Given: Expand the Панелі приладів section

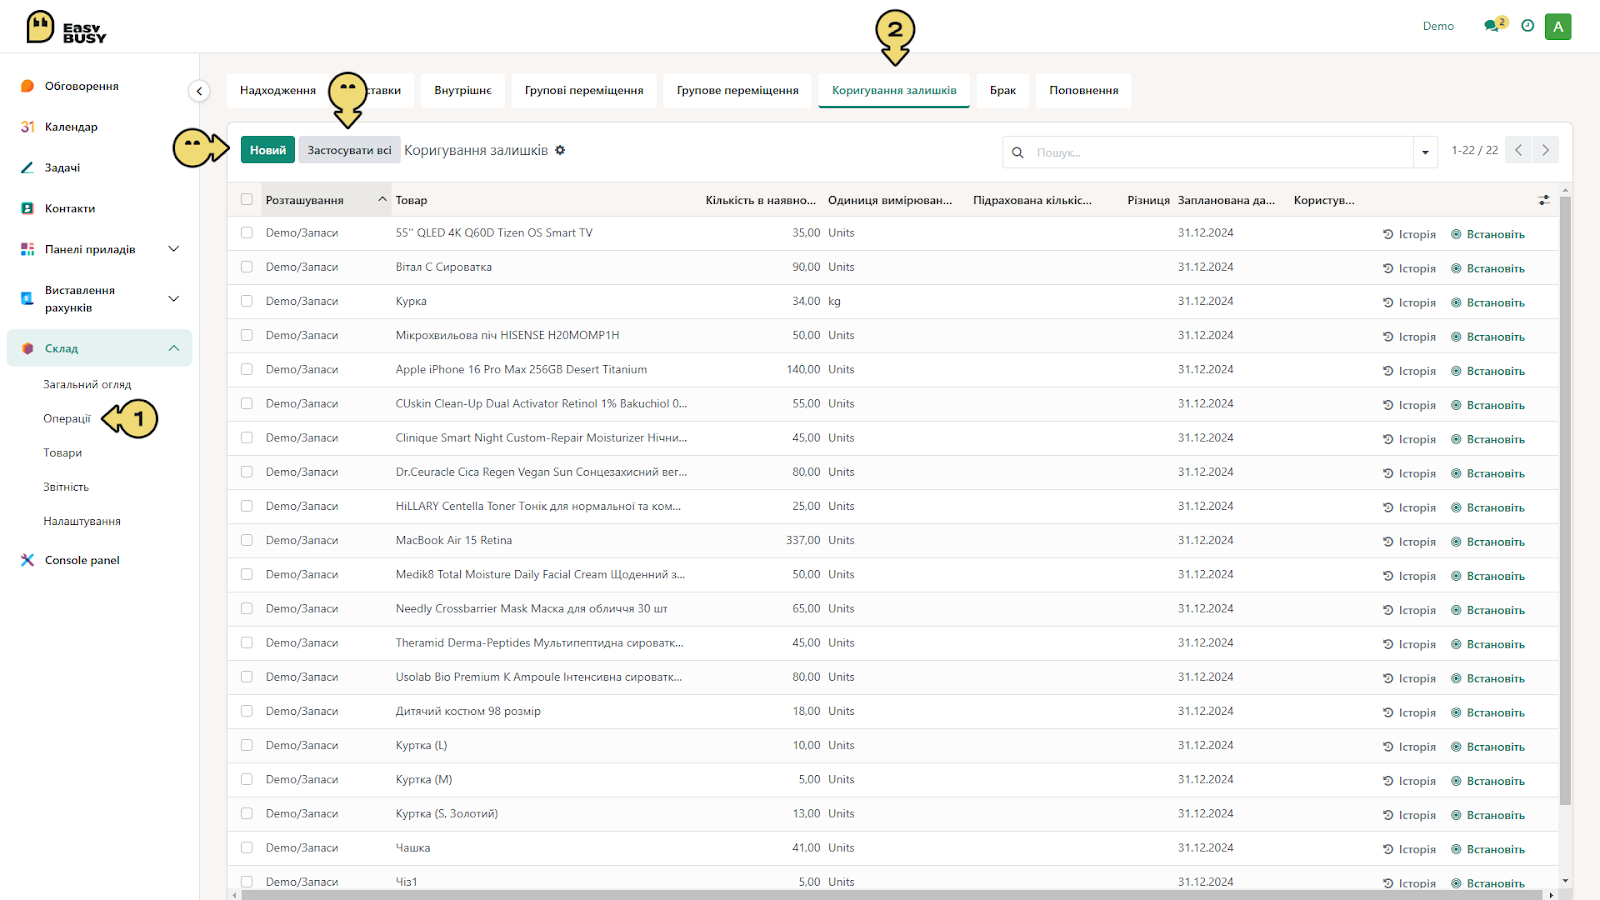Looking at the screenshot, I should click(174, 249).
